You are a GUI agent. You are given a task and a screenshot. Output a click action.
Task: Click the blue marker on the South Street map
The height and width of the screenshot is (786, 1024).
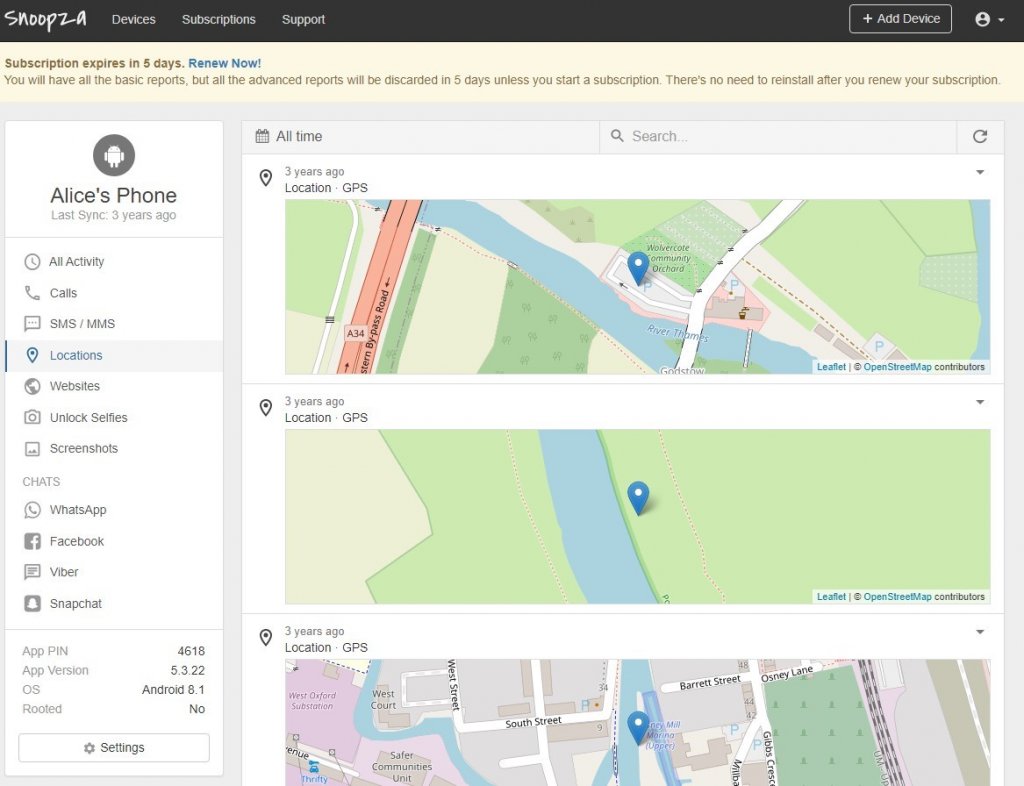638,728
